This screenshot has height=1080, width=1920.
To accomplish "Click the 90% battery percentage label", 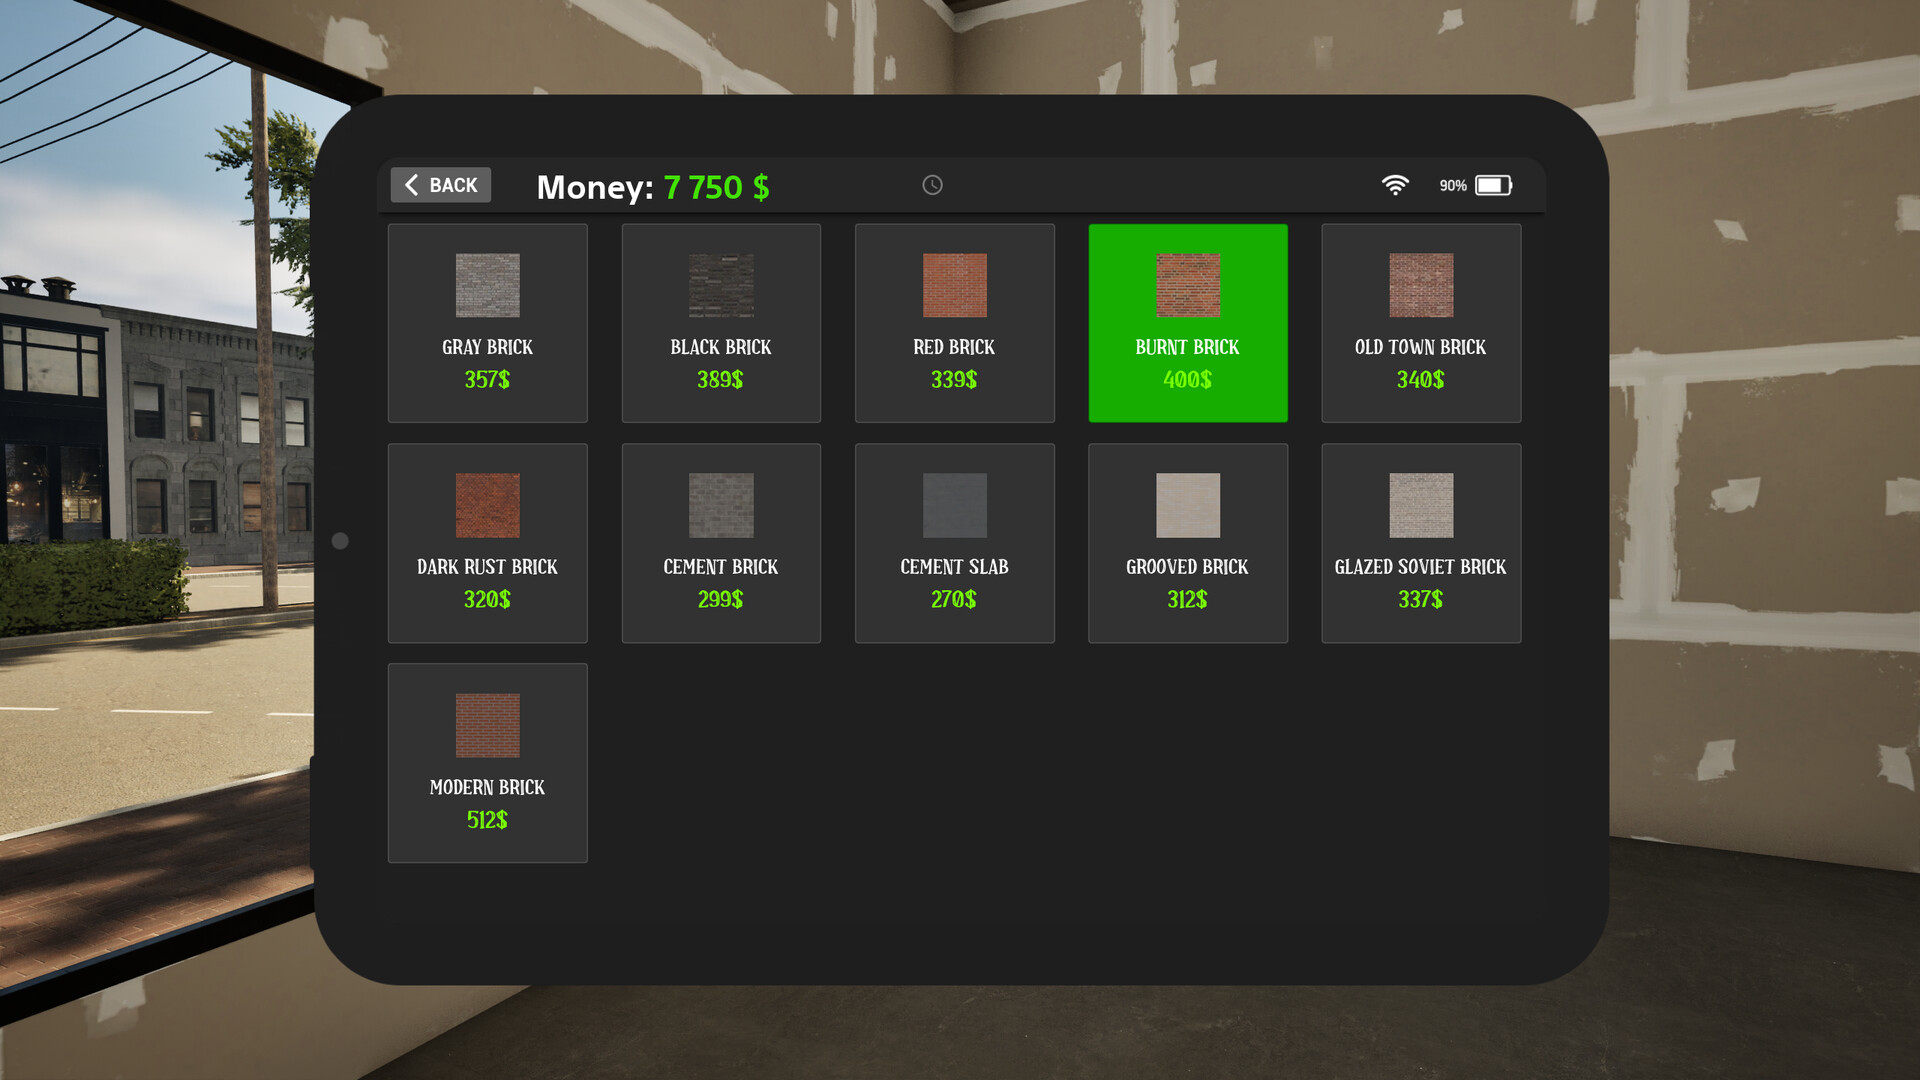I will point(1452,185).
